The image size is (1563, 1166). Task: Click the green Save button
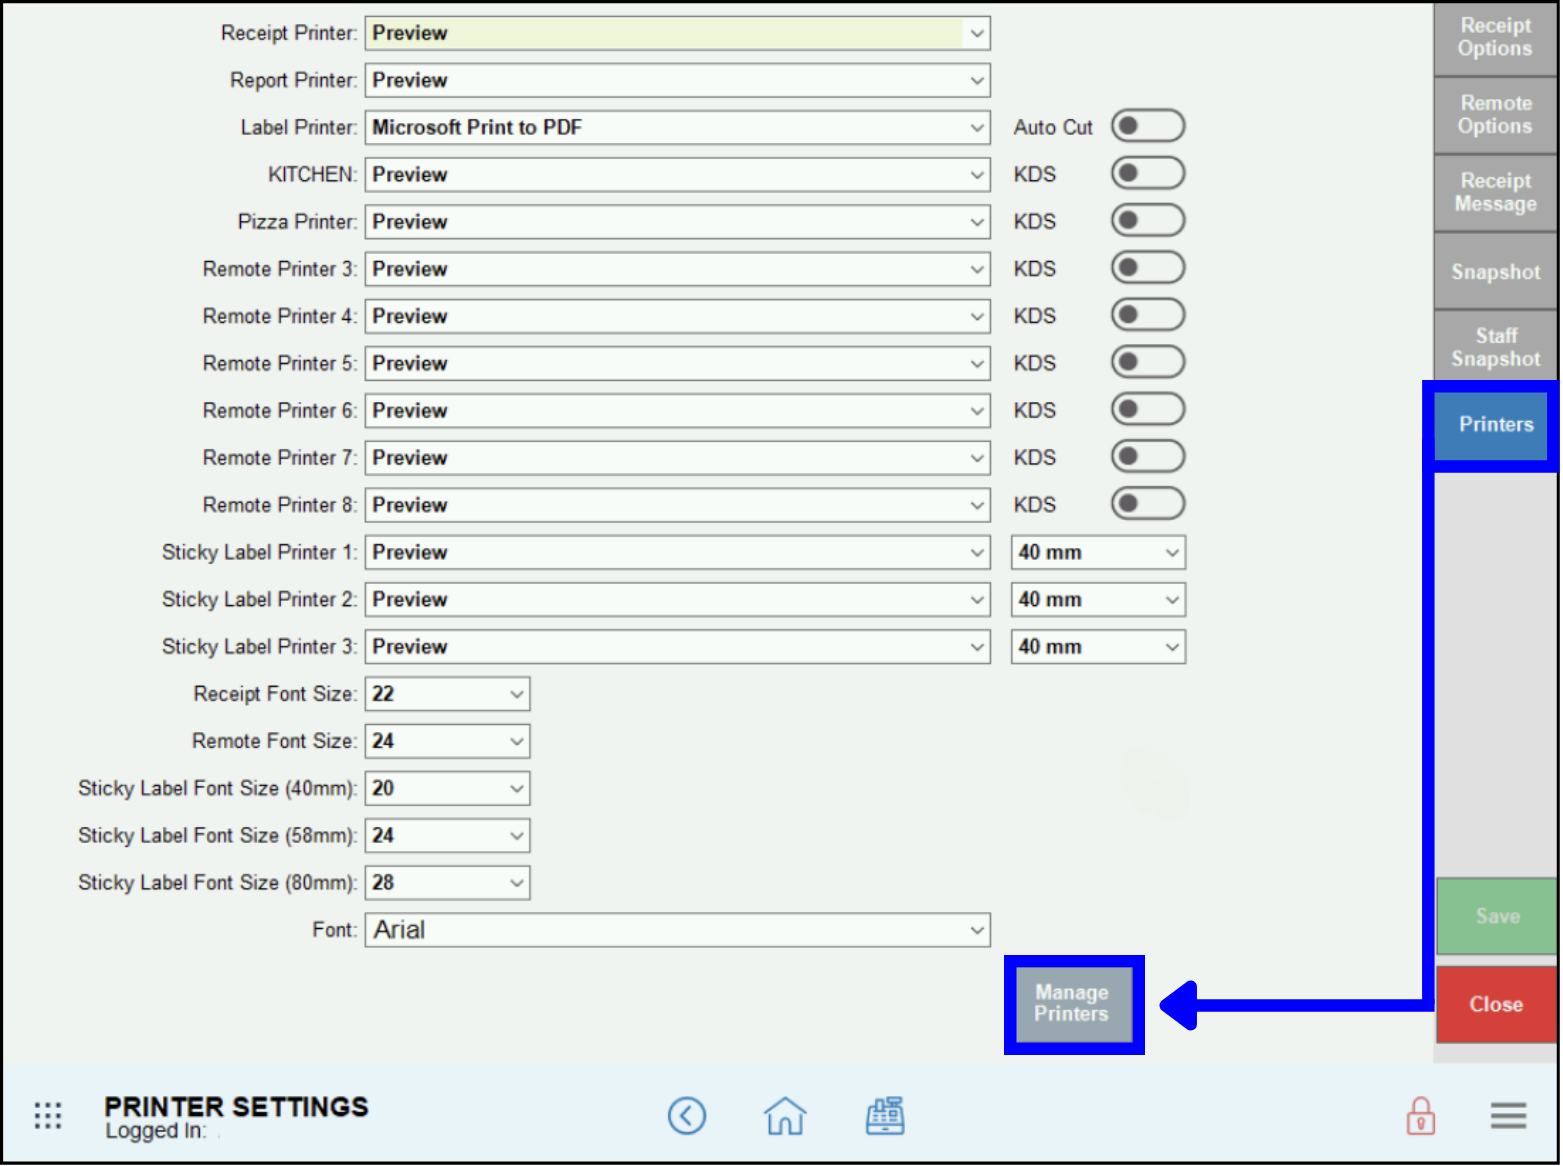pos(1497,916)
